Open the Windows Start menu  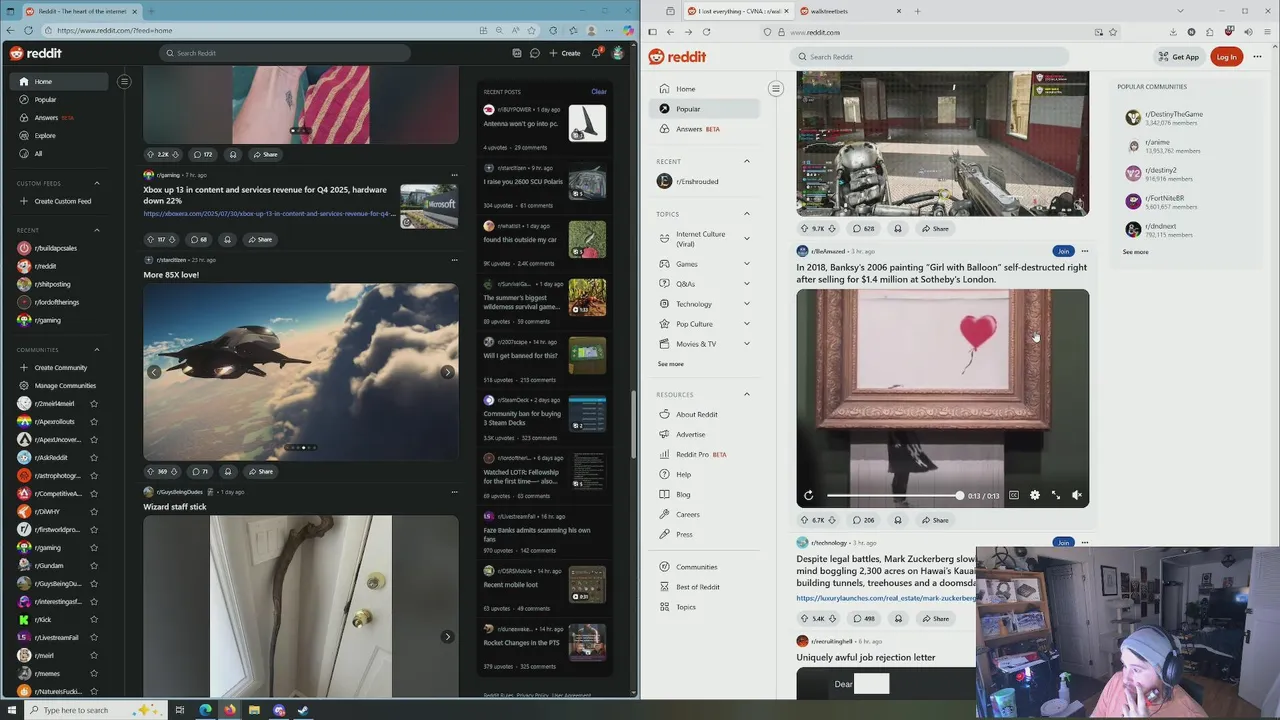(11, 710)
